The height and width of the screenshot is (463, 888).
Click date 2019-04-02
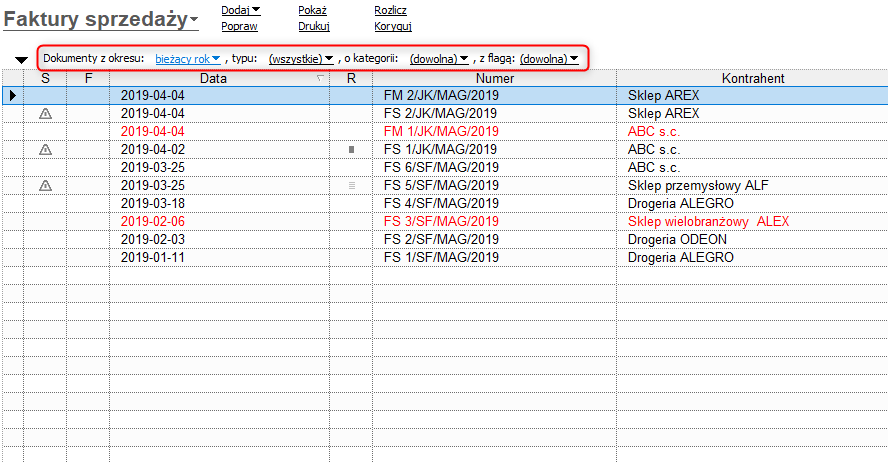point(152,149)
